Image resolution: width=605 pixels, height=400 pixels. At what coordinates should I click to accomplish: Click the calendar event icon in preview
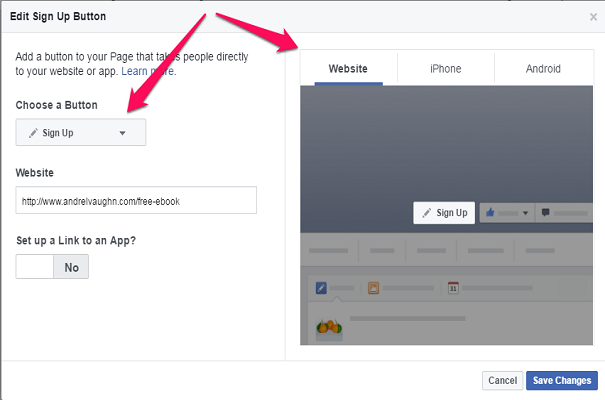pos(452,288)
